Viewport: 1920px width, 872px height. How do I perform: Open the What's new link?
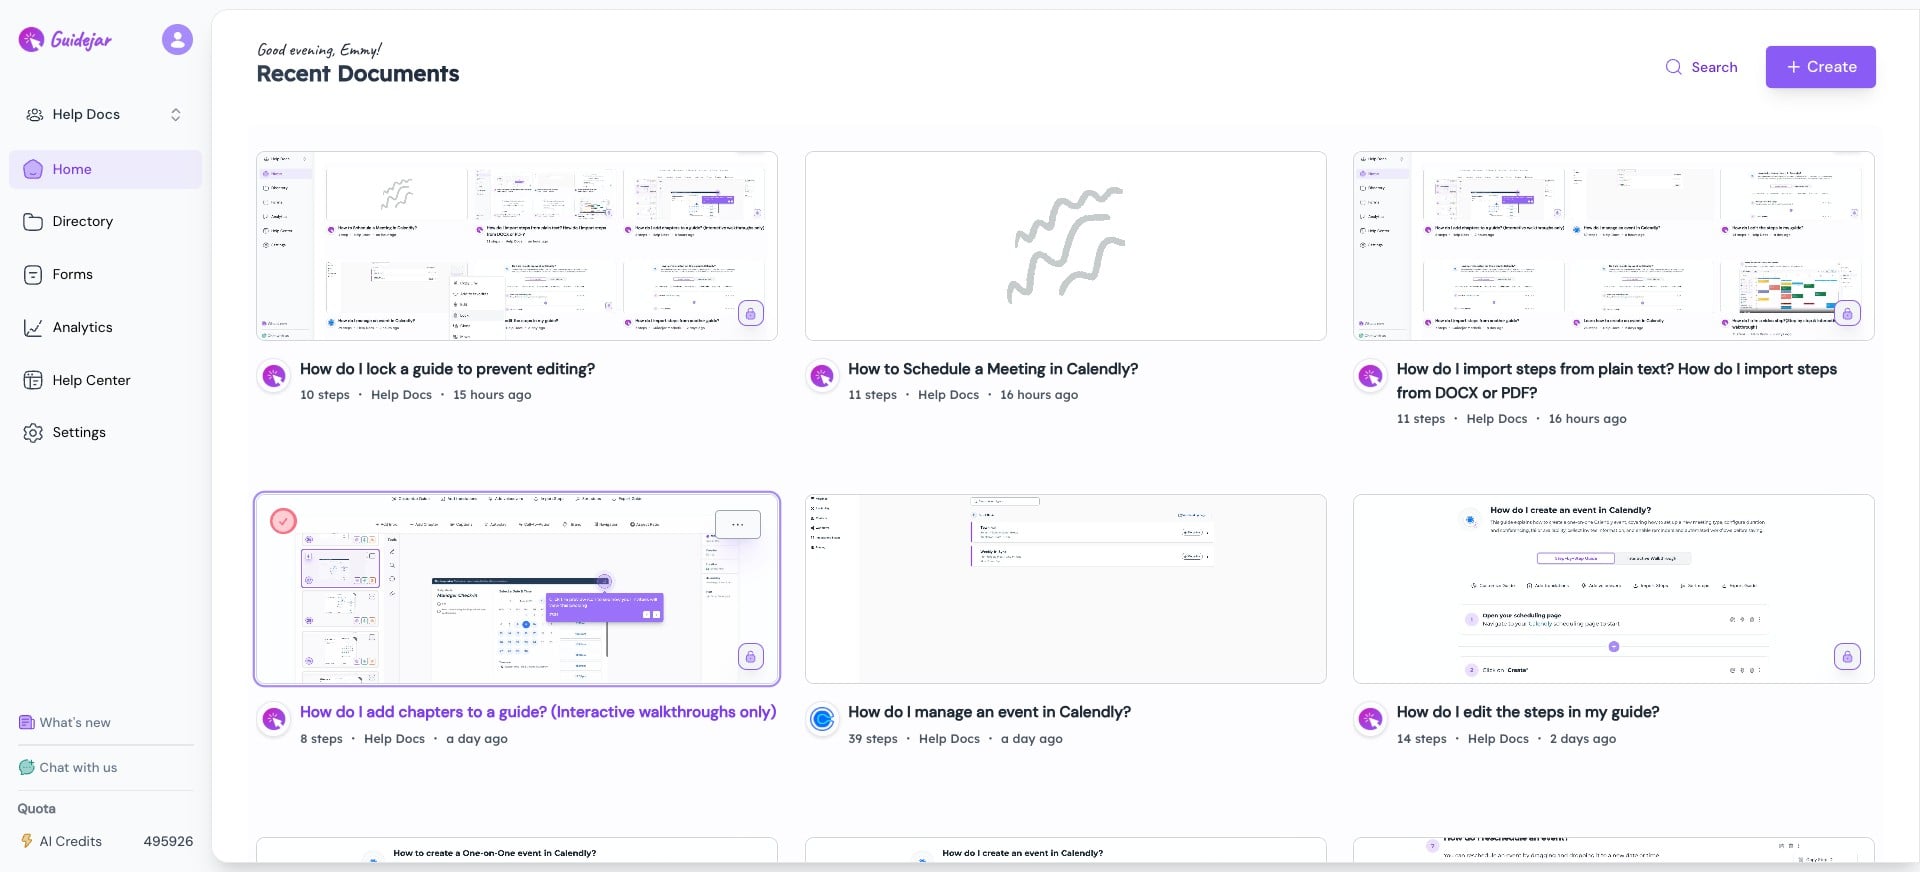pos(74,723)
